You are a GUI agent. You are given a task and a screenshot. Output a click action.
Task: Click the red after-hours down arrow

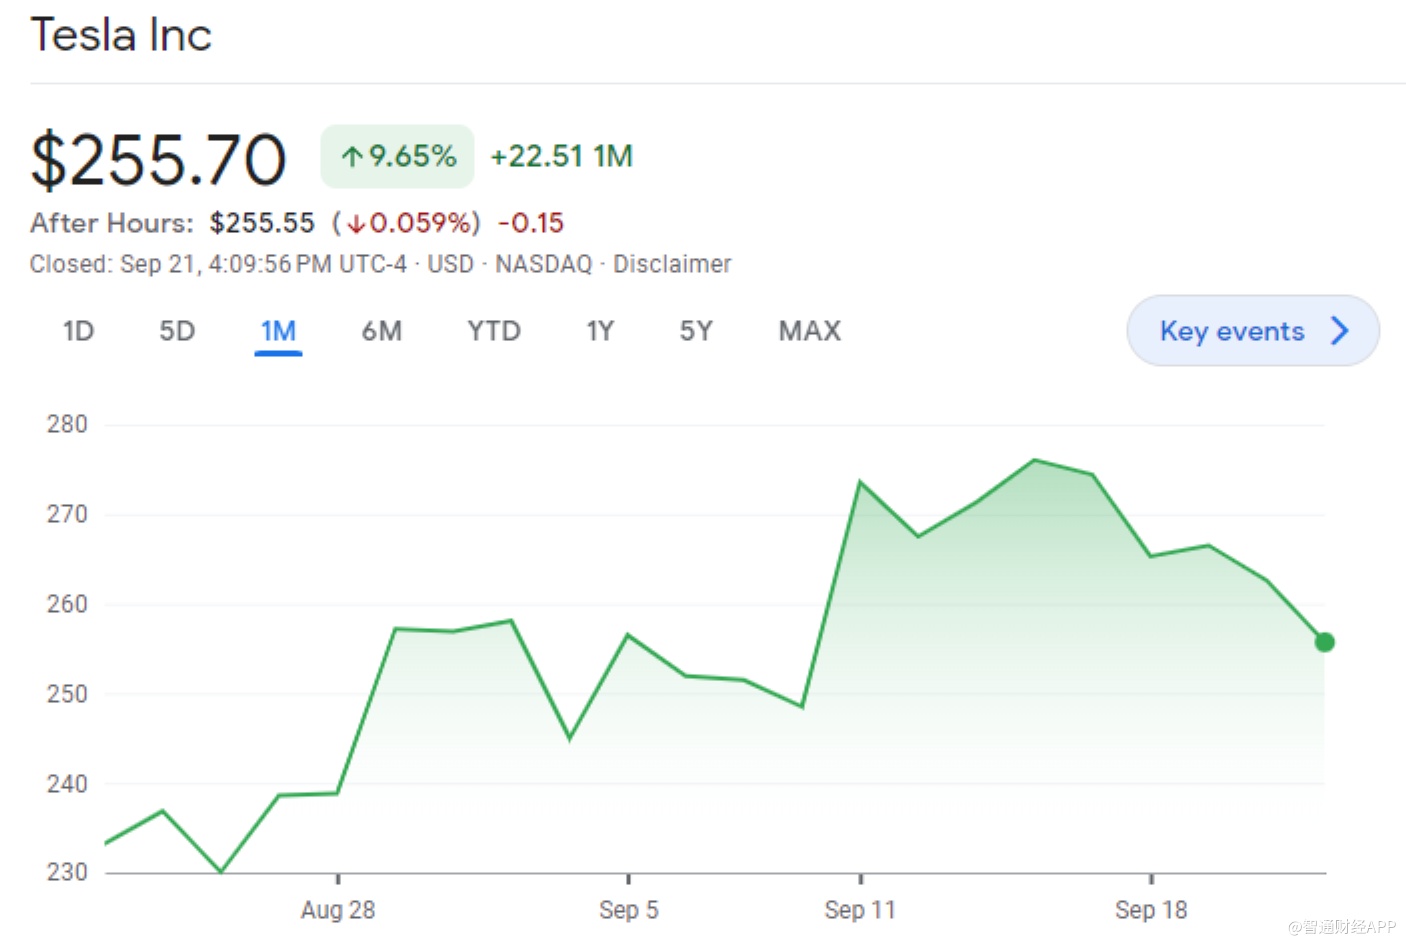pyautogui.click(x=356, y=224)
